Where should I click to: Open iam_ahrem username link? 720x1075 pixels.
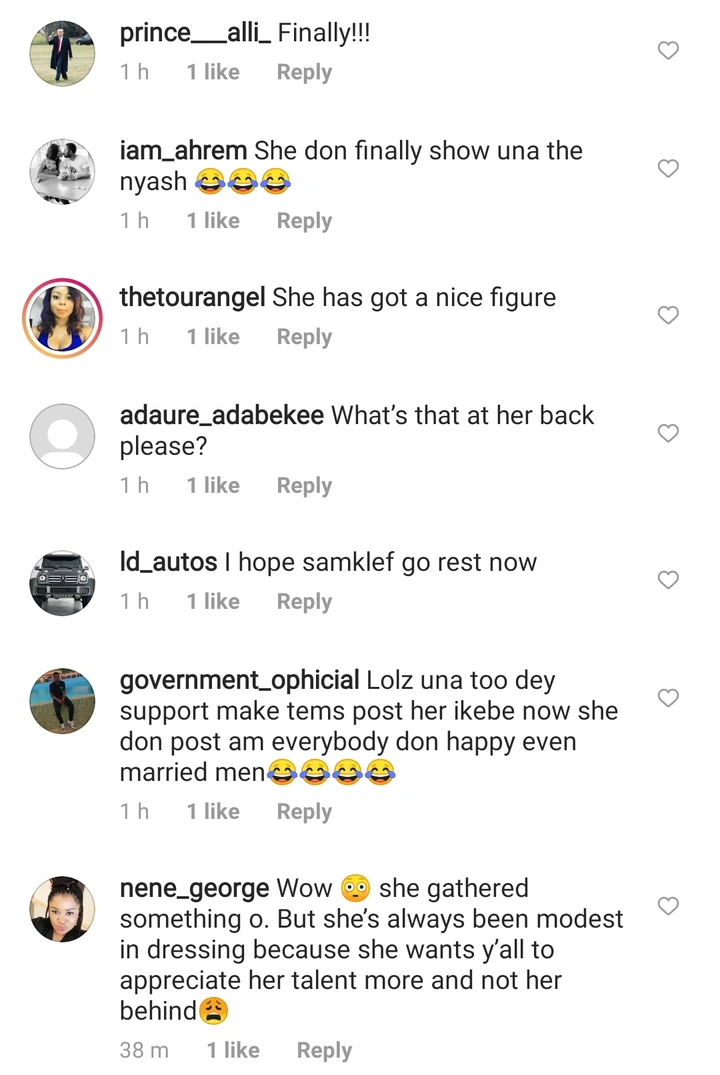[183, 151]
